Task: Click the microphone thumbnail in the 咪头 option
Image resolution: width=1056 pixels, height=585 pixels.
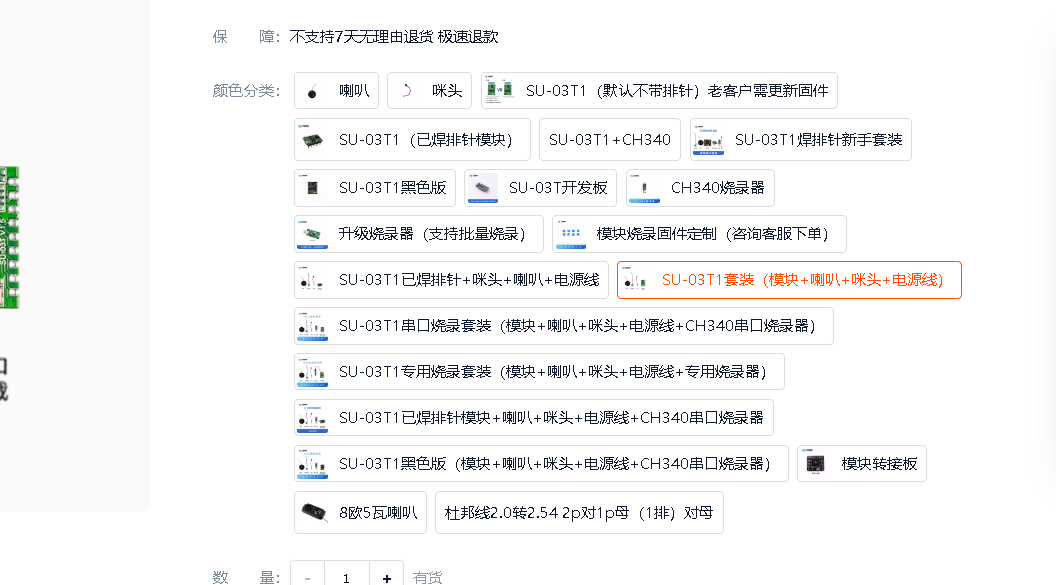Action: 407,90
